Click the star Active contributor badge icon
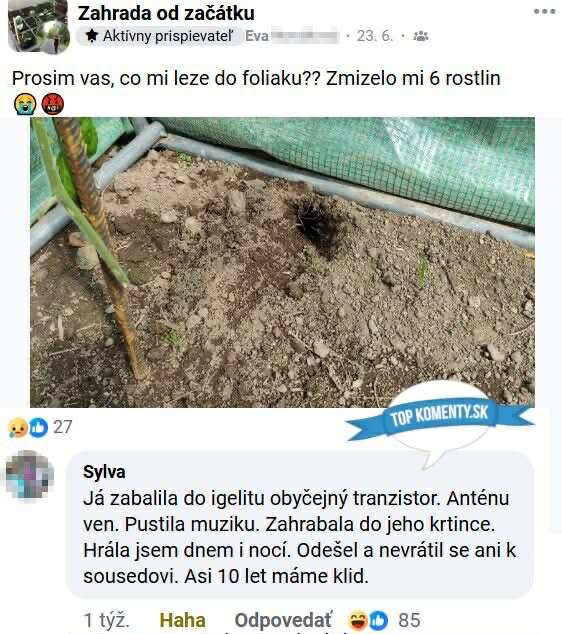 [92, 36]
